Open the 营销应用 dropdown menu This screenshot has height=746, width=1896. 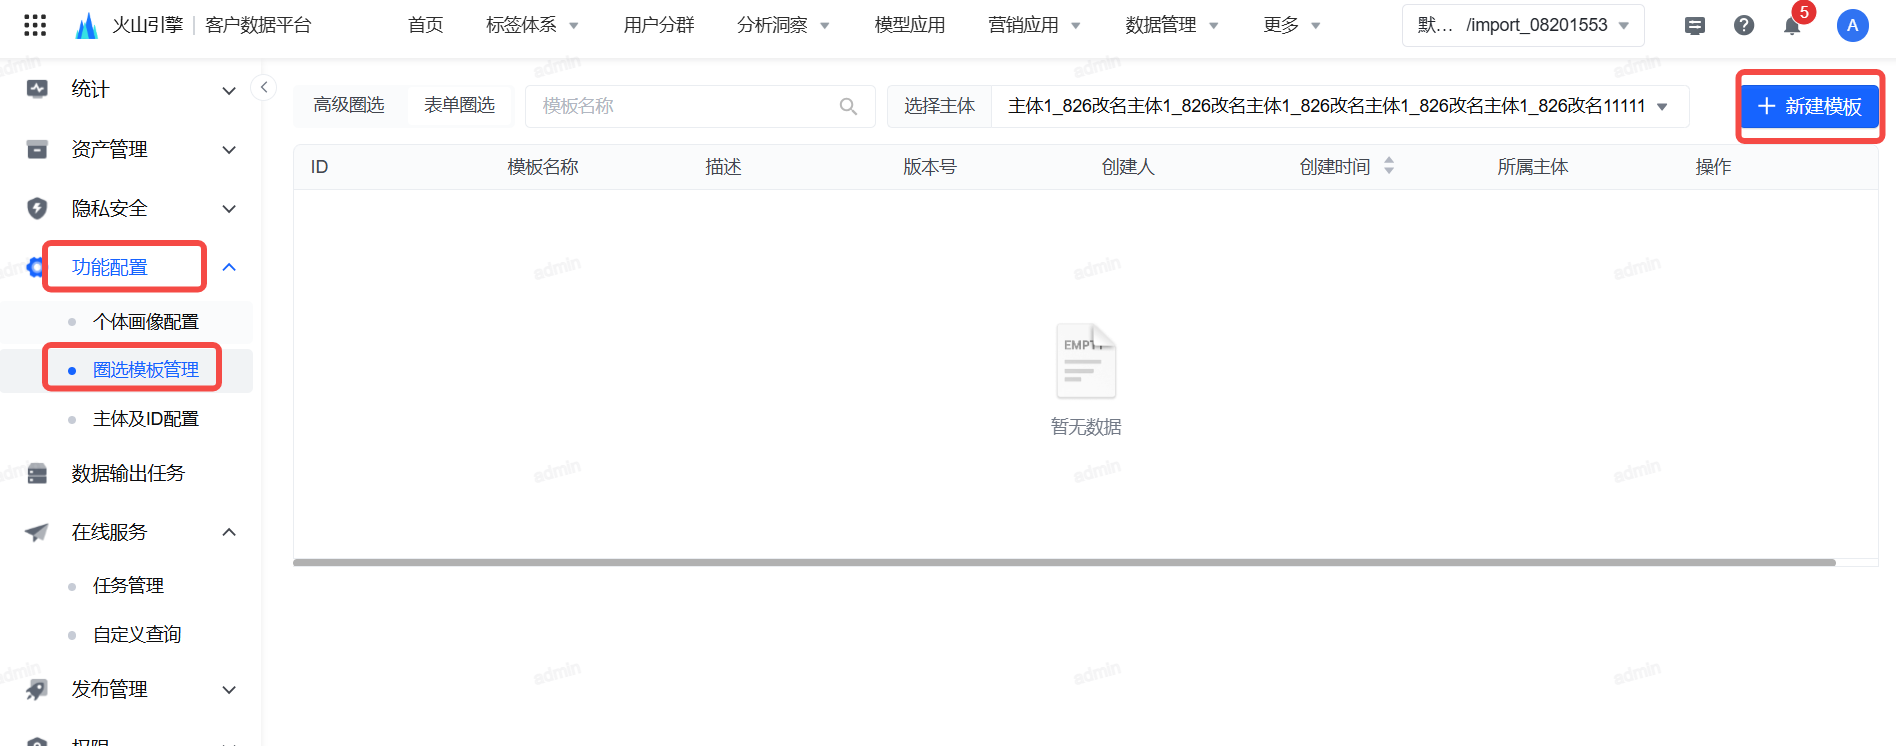pyautogui.click(x=1034, y=25)
